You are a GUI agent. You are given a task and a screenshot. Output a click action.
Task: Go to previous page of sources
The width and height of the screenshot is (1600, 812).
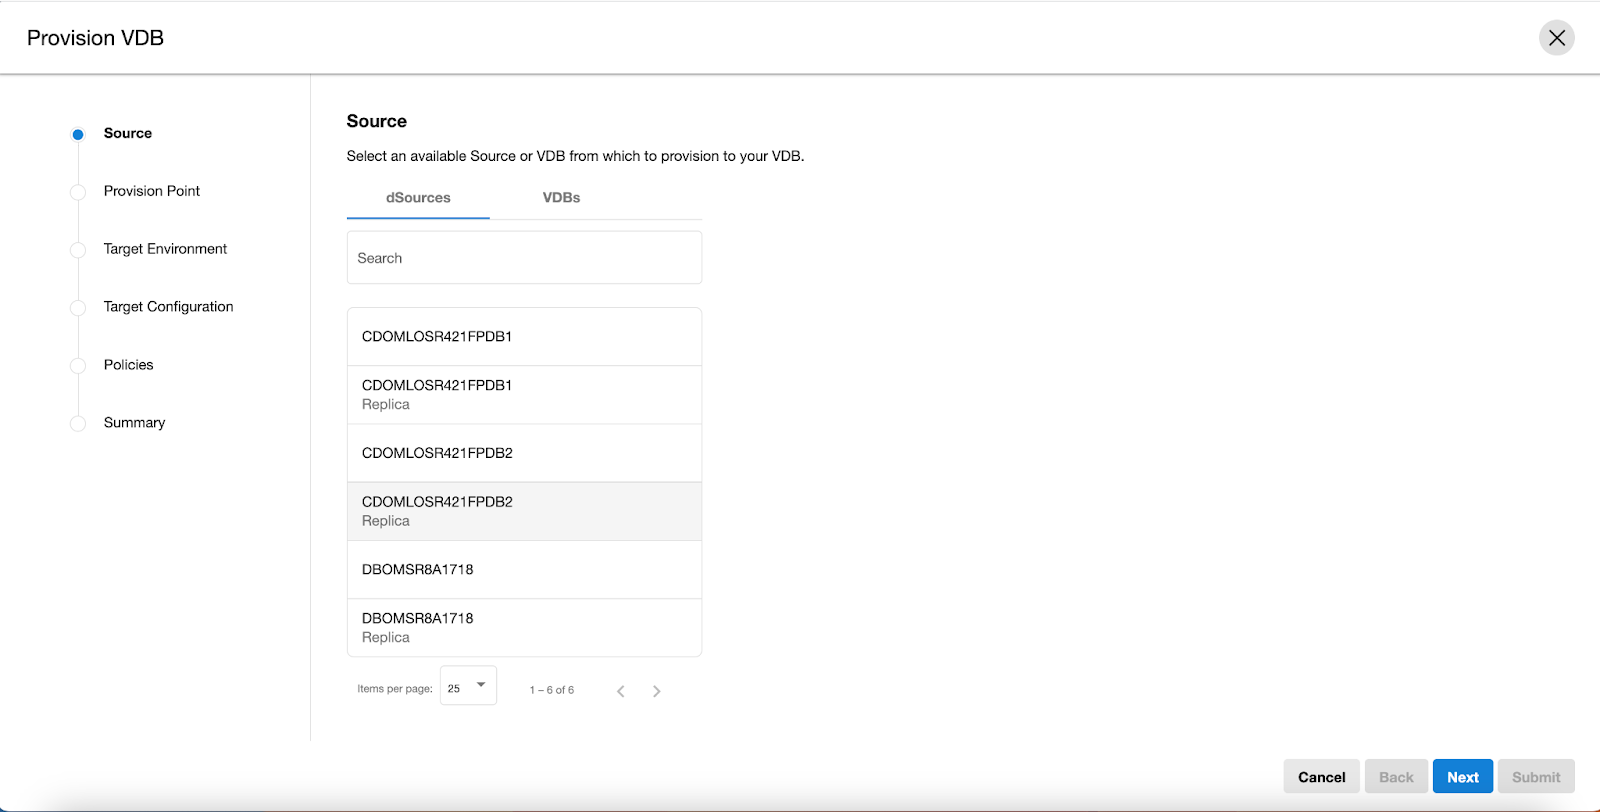click(x=621, y=691)
